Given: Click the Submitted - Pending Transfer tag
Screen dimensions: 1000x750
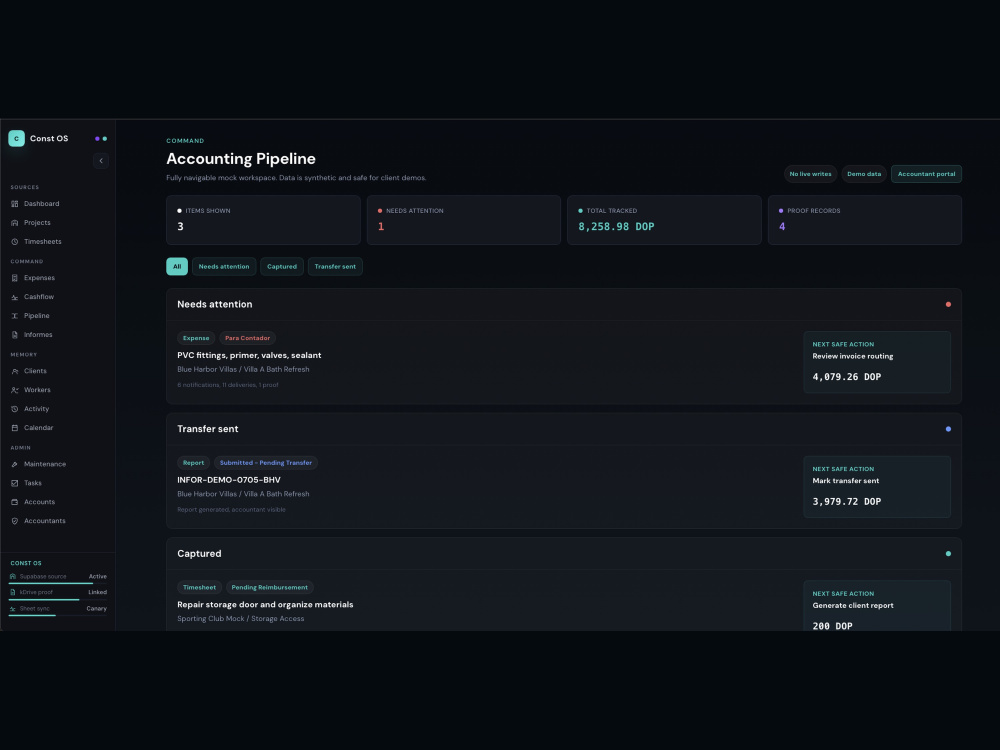Looking at the screenshot, I should (266, 463).
